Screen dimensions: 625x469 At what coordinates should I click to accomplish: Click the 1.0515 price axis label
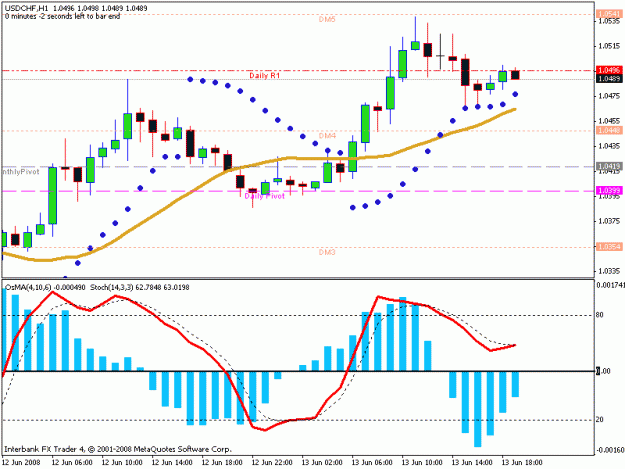(609, 46)
